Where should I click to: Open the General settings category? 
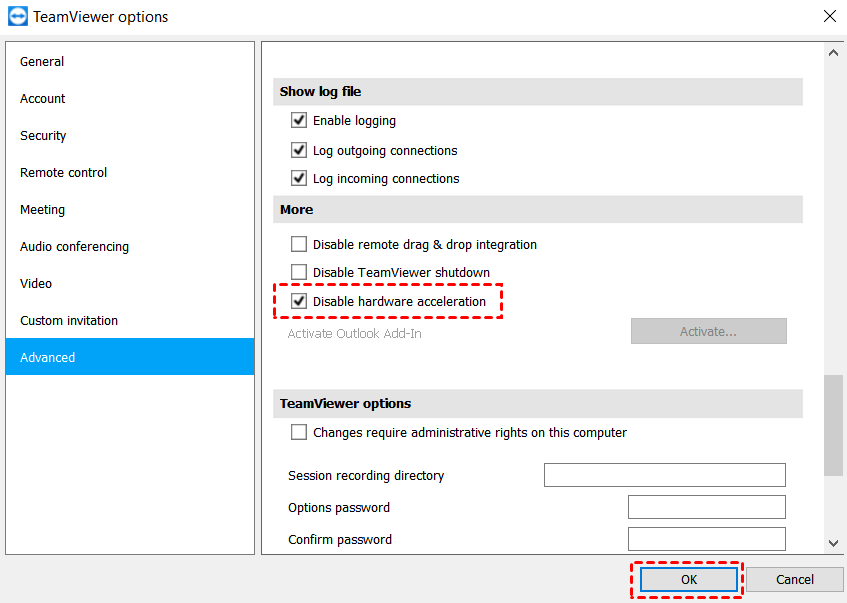pos(130,62)
